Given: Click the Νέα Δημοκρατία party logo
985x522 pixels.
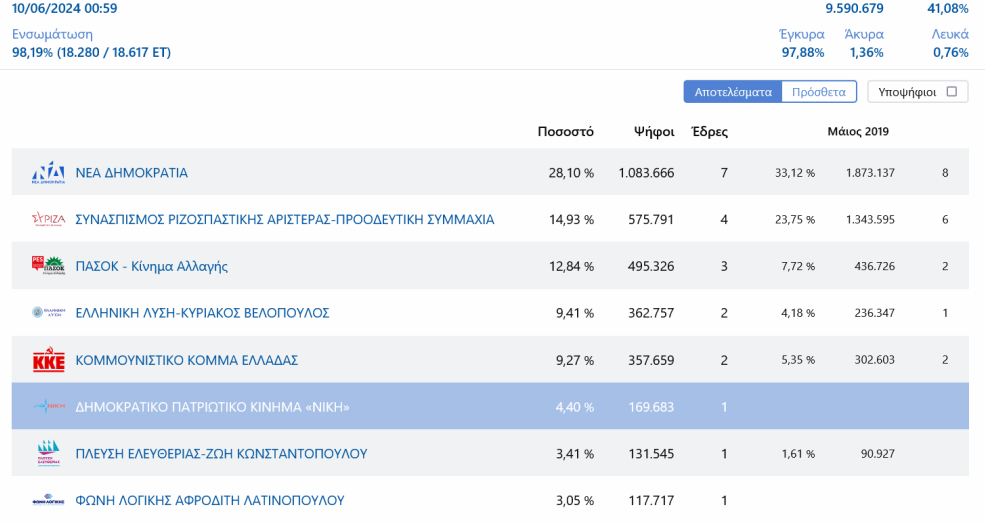Looking at the screenshot, I should point(48,173).
